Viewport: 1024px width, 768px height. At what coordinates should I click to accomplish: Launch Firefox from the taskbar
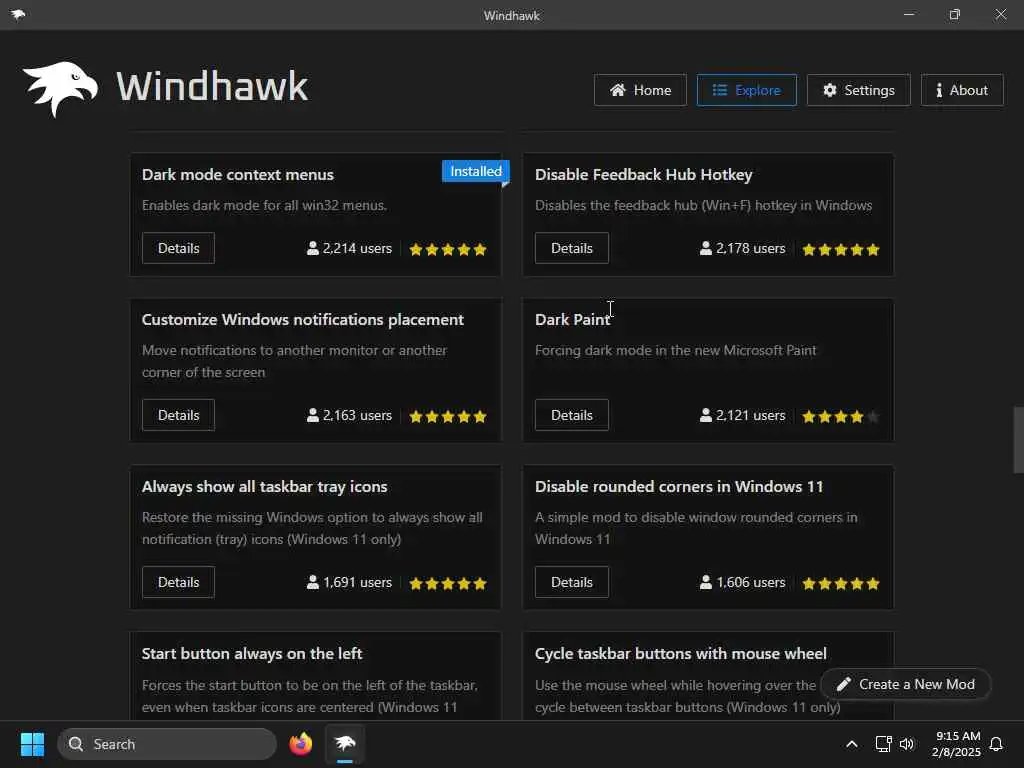(301, 744)
